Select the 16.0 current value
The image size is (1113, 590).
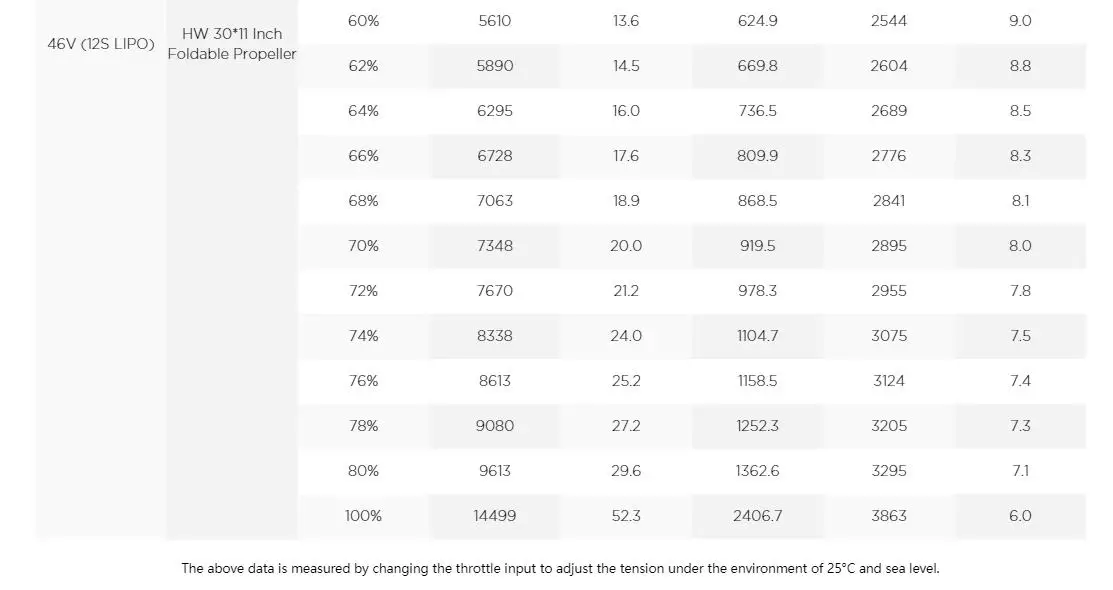coord(626,111)
